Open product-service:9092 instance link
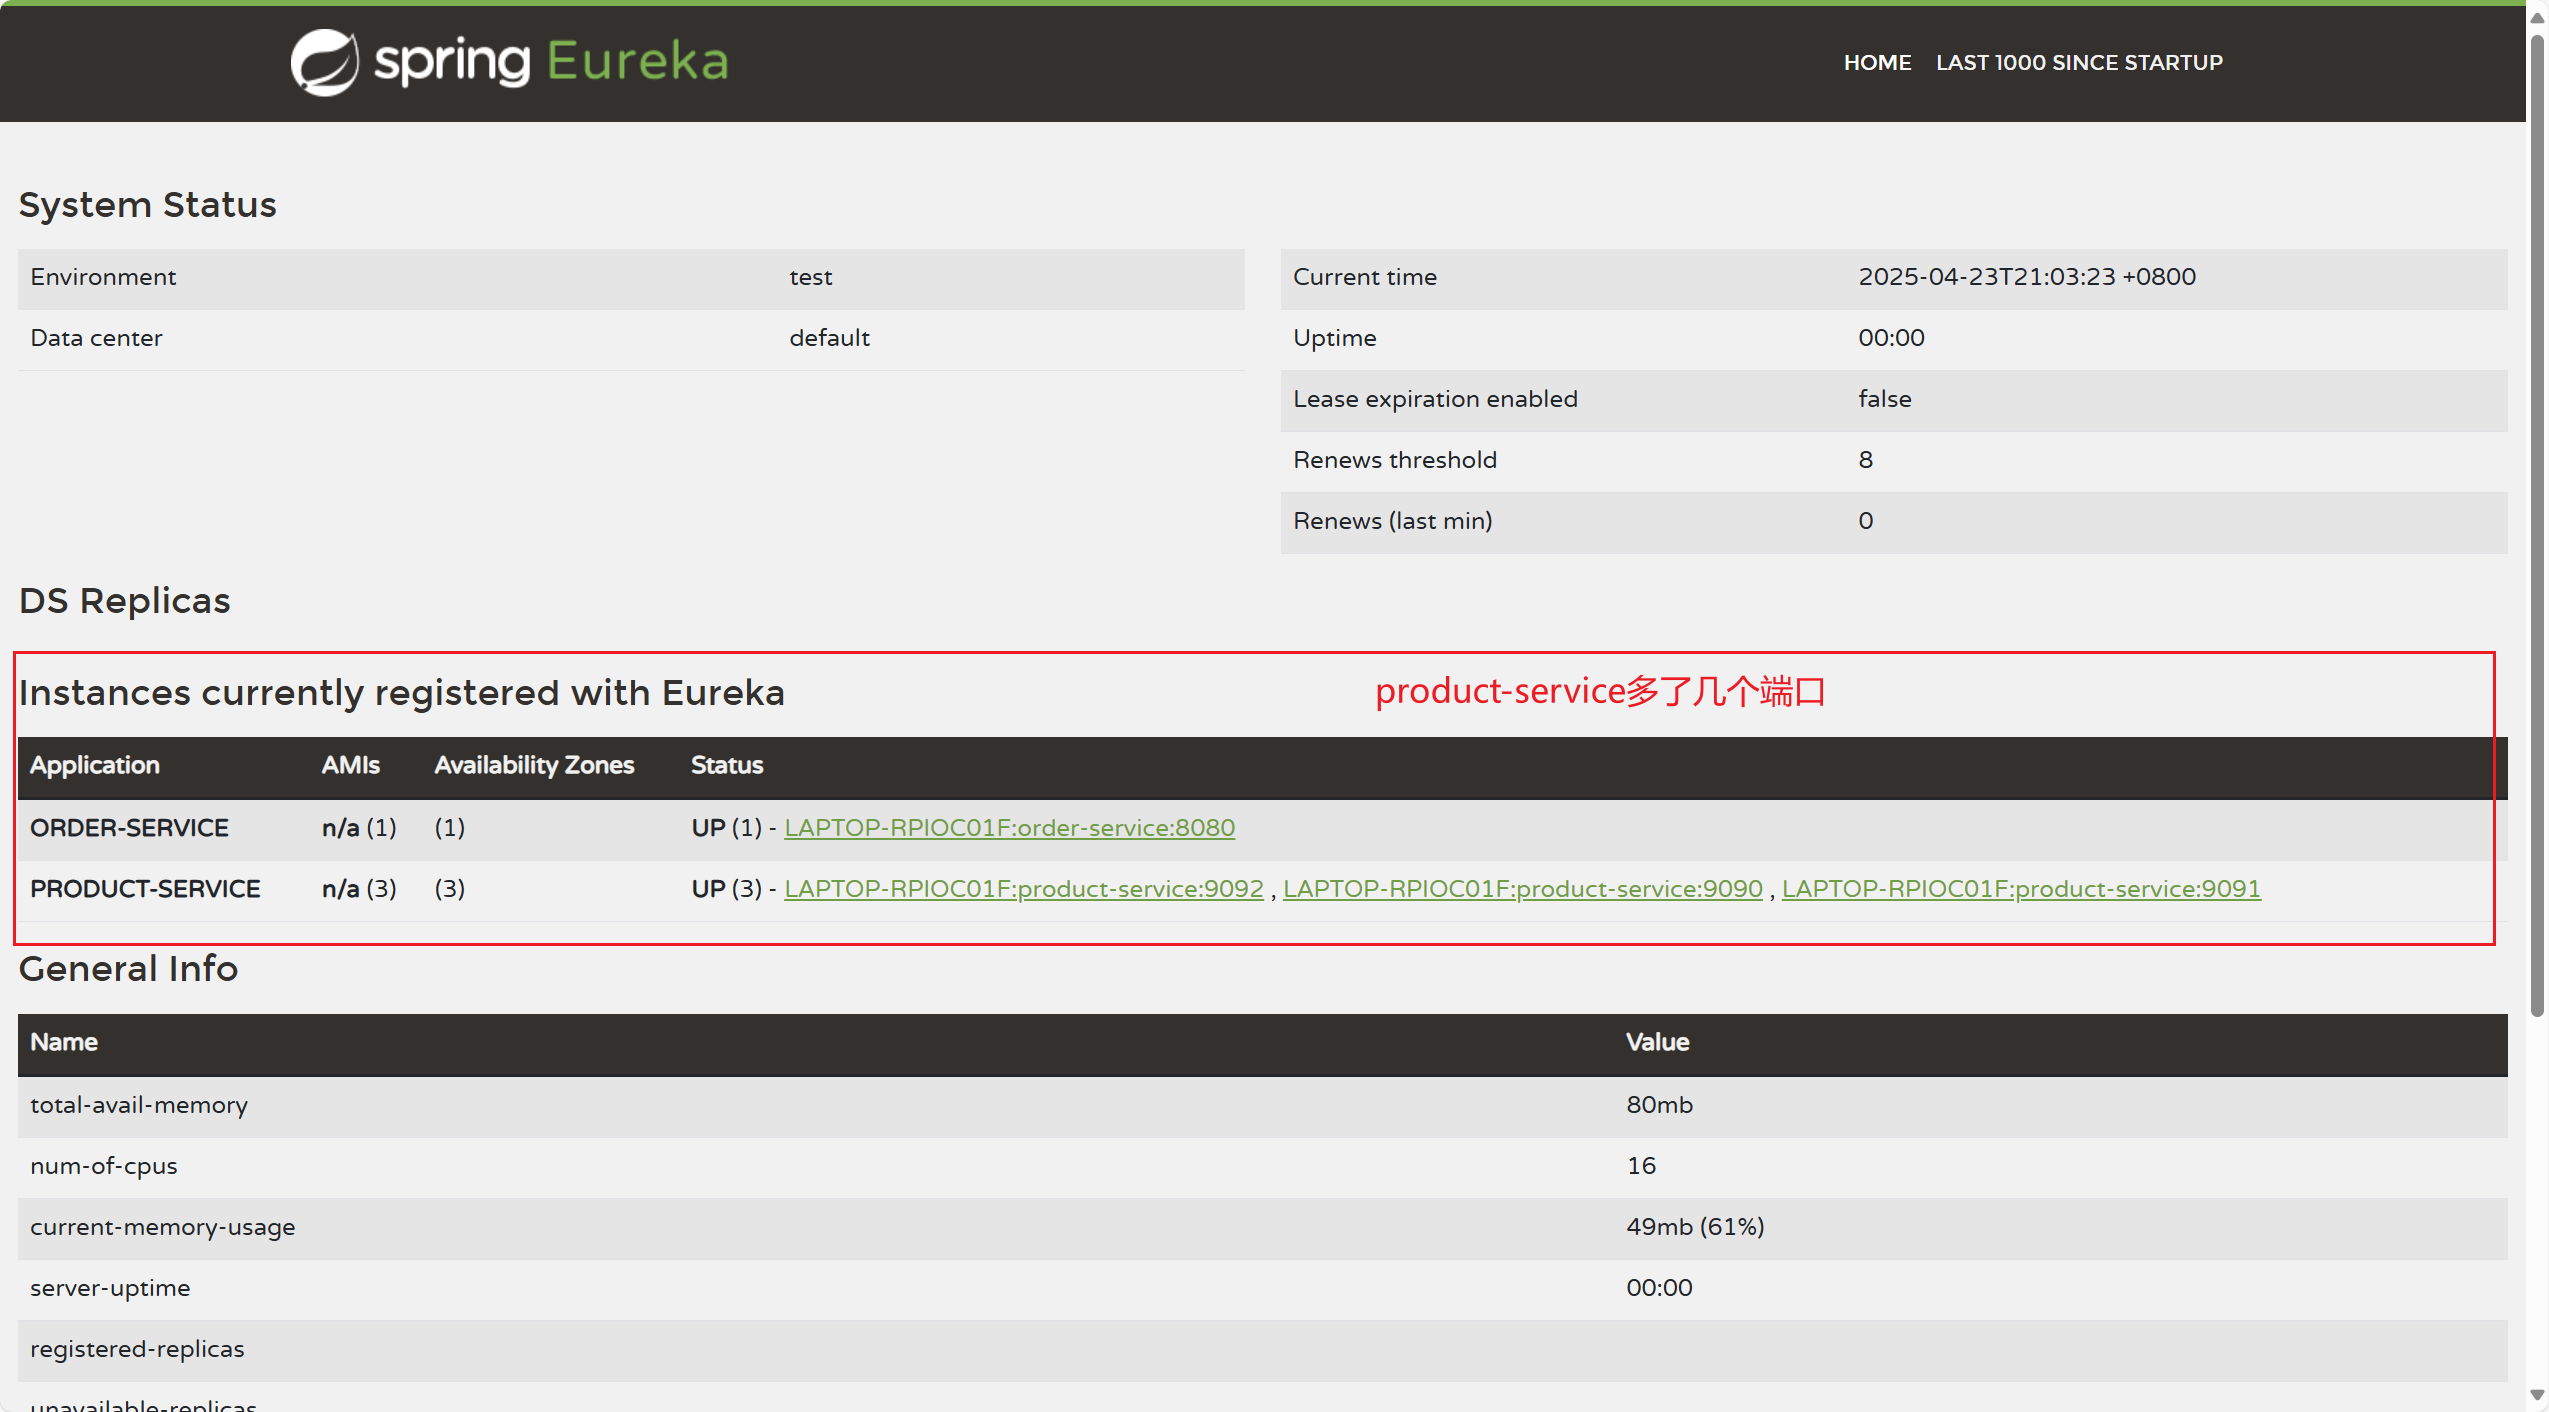The image size is (2549, 1412). 1023,889
